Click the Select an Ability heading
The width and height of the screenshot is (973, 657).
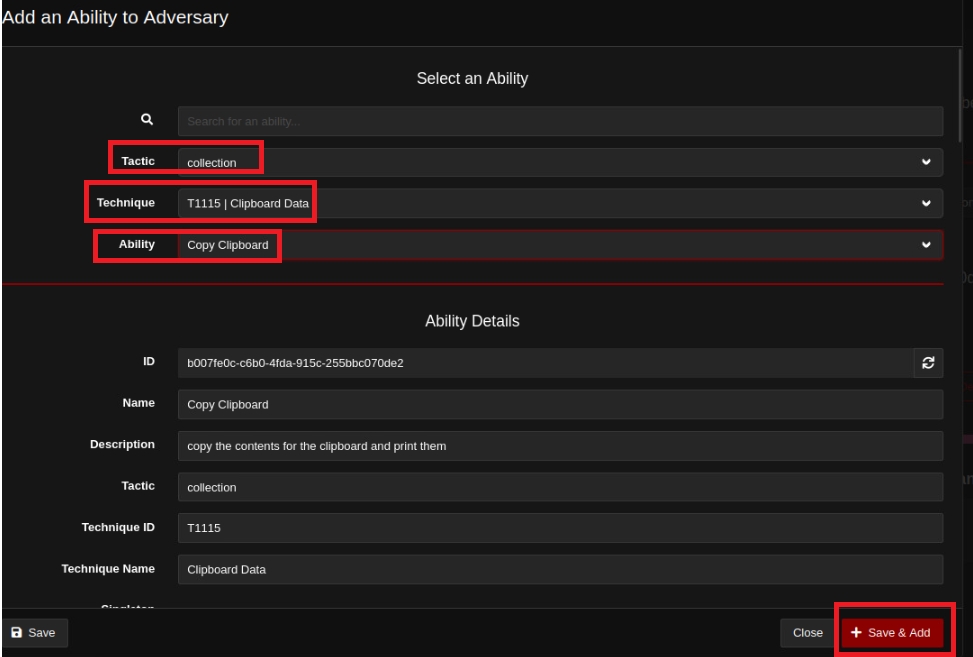tap(472, 80)
